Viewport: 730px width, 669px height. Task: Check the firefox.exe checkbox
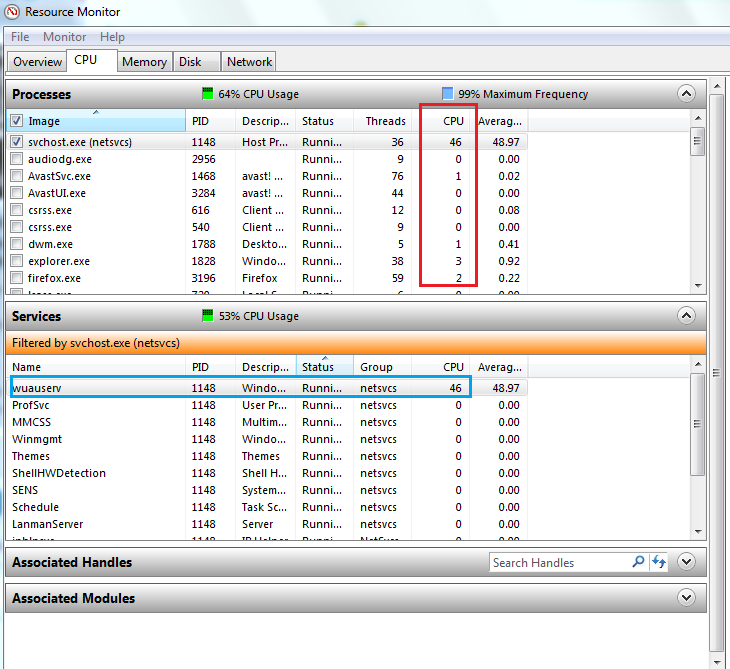(16, 278)
